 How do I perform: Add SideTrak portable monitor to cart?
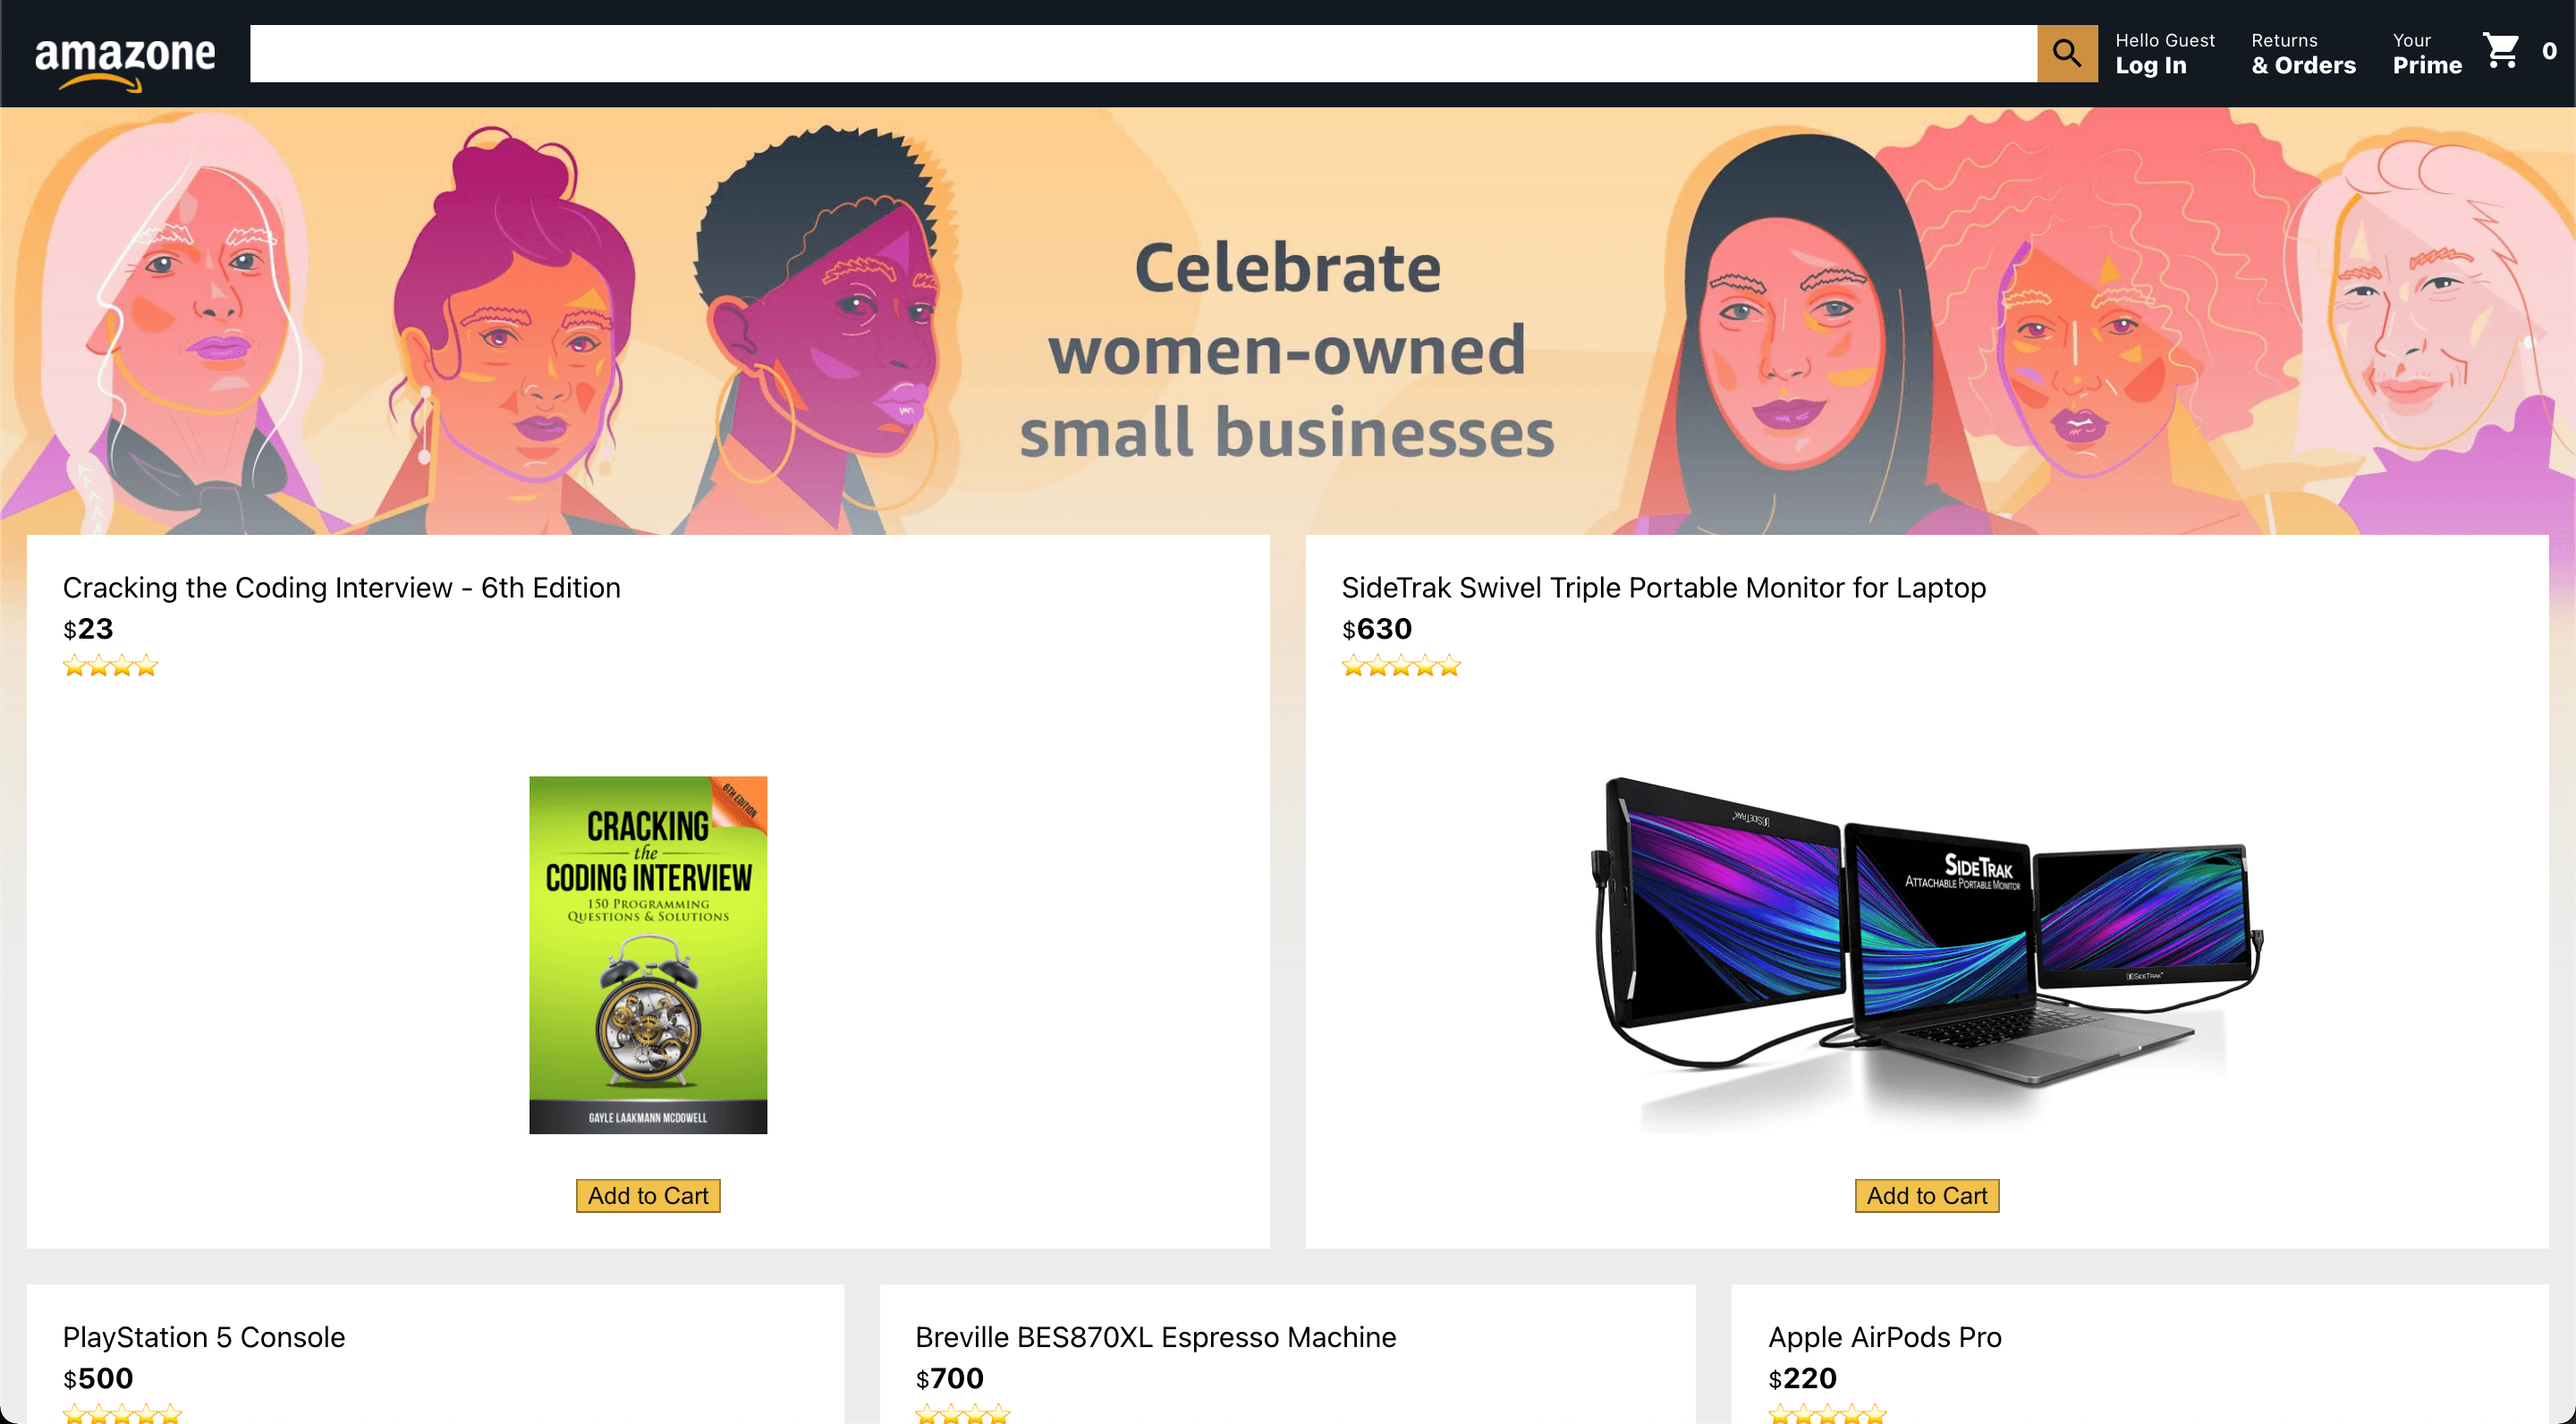pos(1926,1195)
